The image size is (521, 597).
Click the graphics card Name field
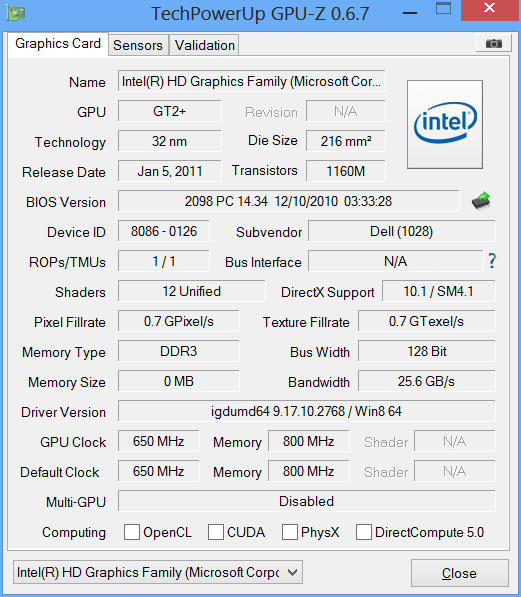251,81
